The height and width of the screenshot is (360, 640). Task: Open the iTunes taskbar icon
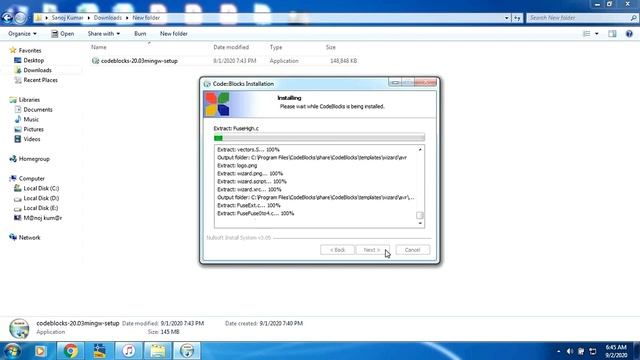[x=129, y=351]
